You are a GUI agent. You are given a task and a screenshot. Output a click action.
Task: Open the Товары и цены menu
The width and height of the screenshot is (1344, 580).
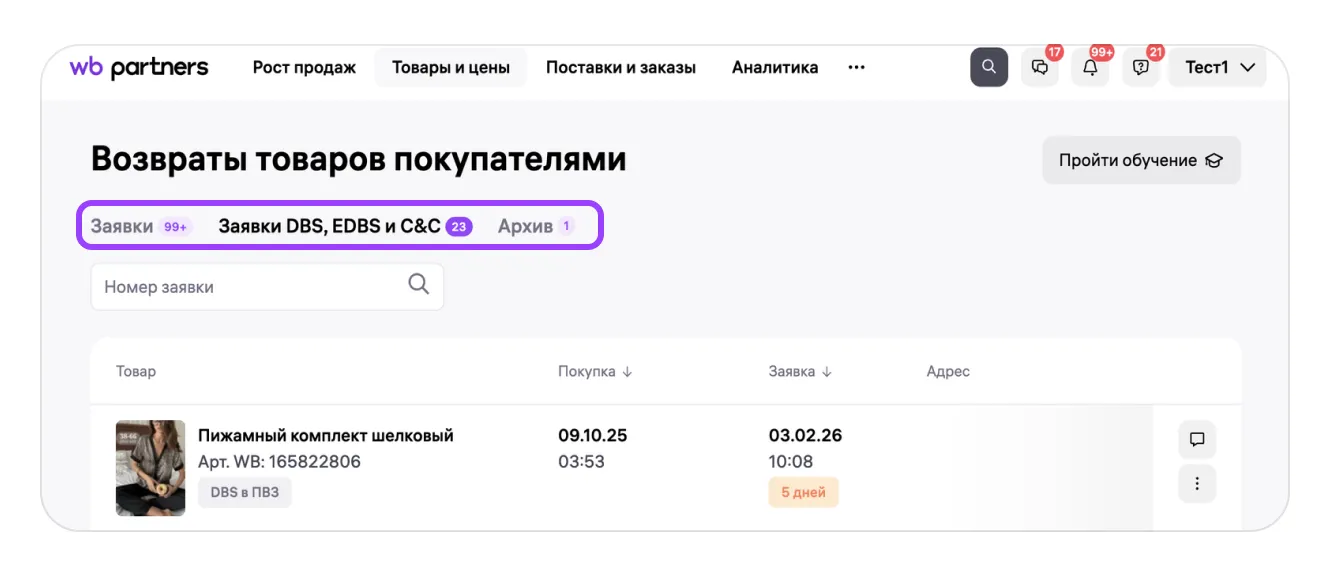(x=450, y=67)
